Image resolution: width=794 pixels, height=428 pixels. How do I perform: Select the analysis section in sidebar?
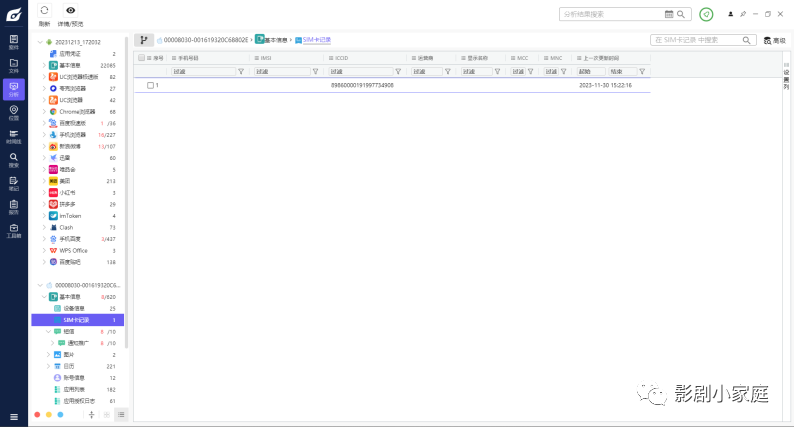pyautogui.click(x=14, y=89)
